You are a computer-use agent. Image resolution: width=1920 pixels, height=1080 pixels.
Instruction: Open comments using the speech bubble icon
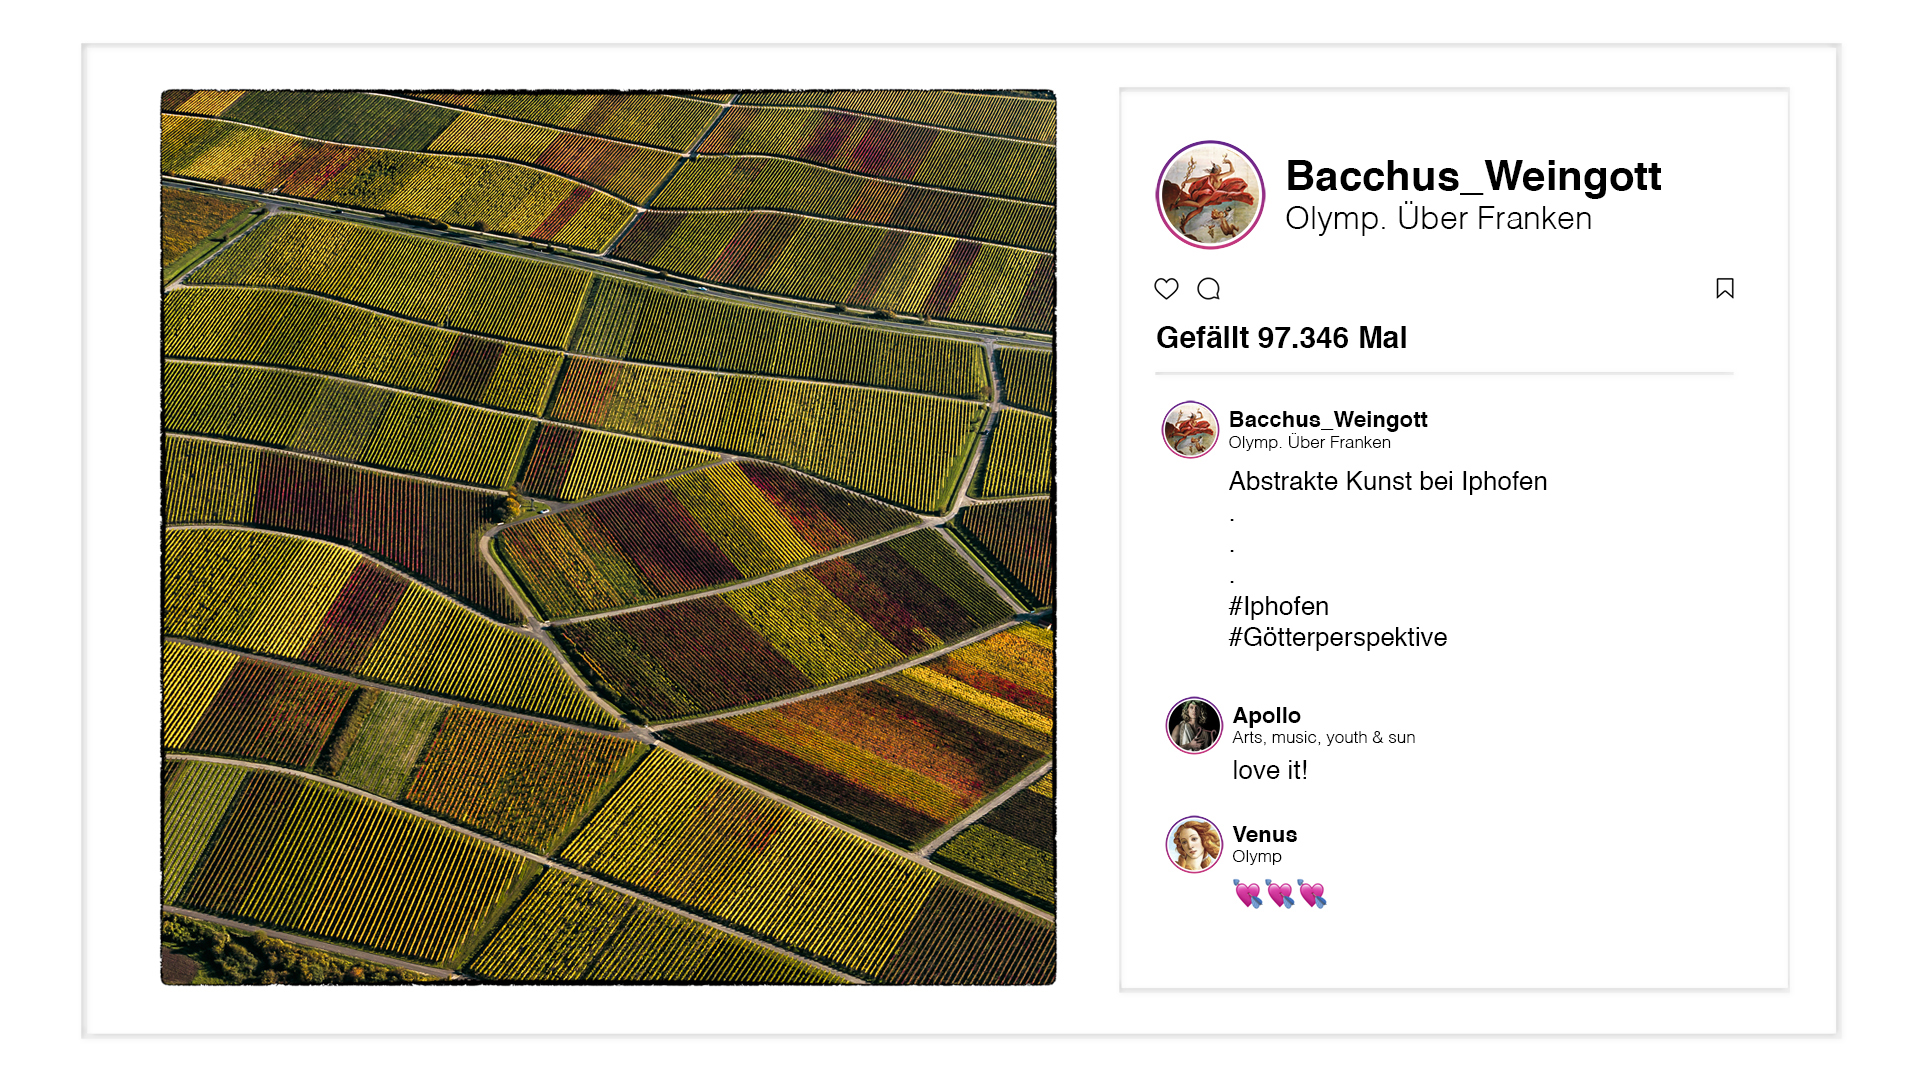[1209, 289]
